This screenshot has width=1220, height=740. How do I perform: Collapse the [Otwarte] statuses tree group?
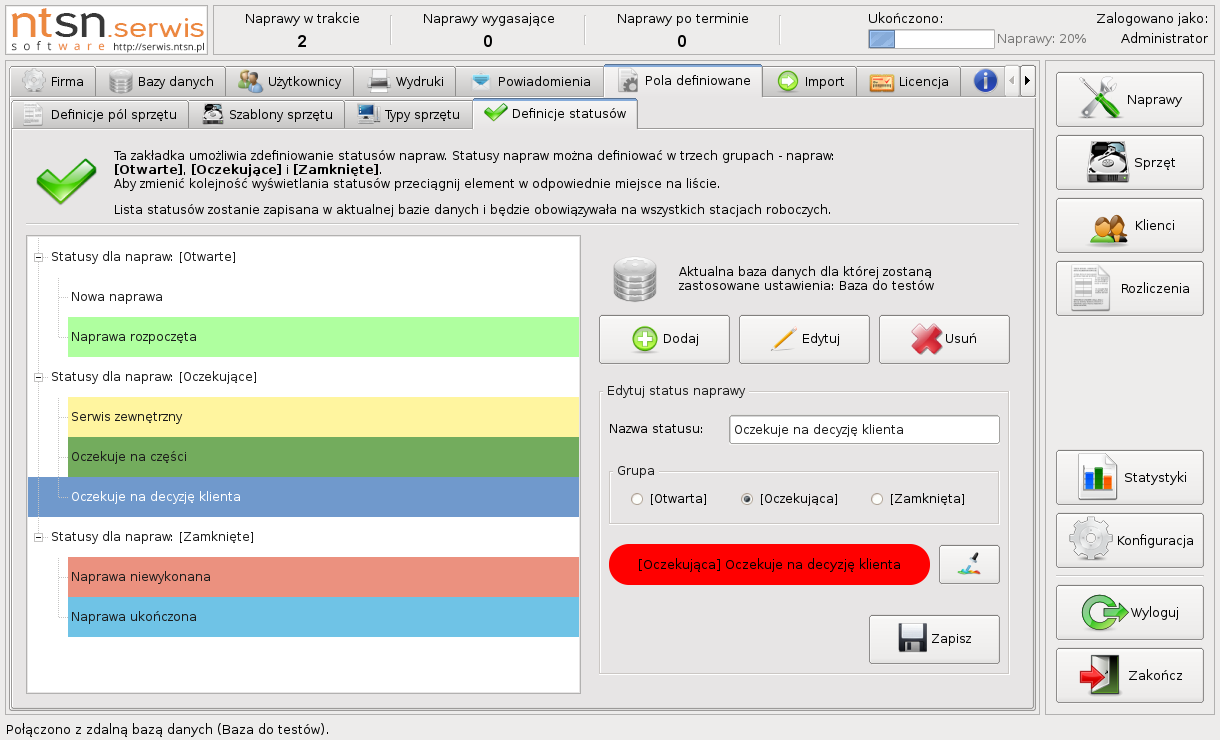click(39, 257)
